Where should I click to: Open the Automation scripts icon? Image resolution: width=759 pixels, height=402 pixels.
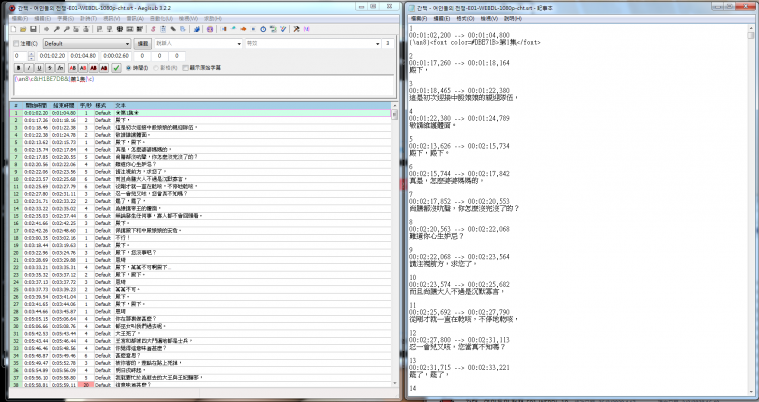pyautogui.click(x=197, y=29)
